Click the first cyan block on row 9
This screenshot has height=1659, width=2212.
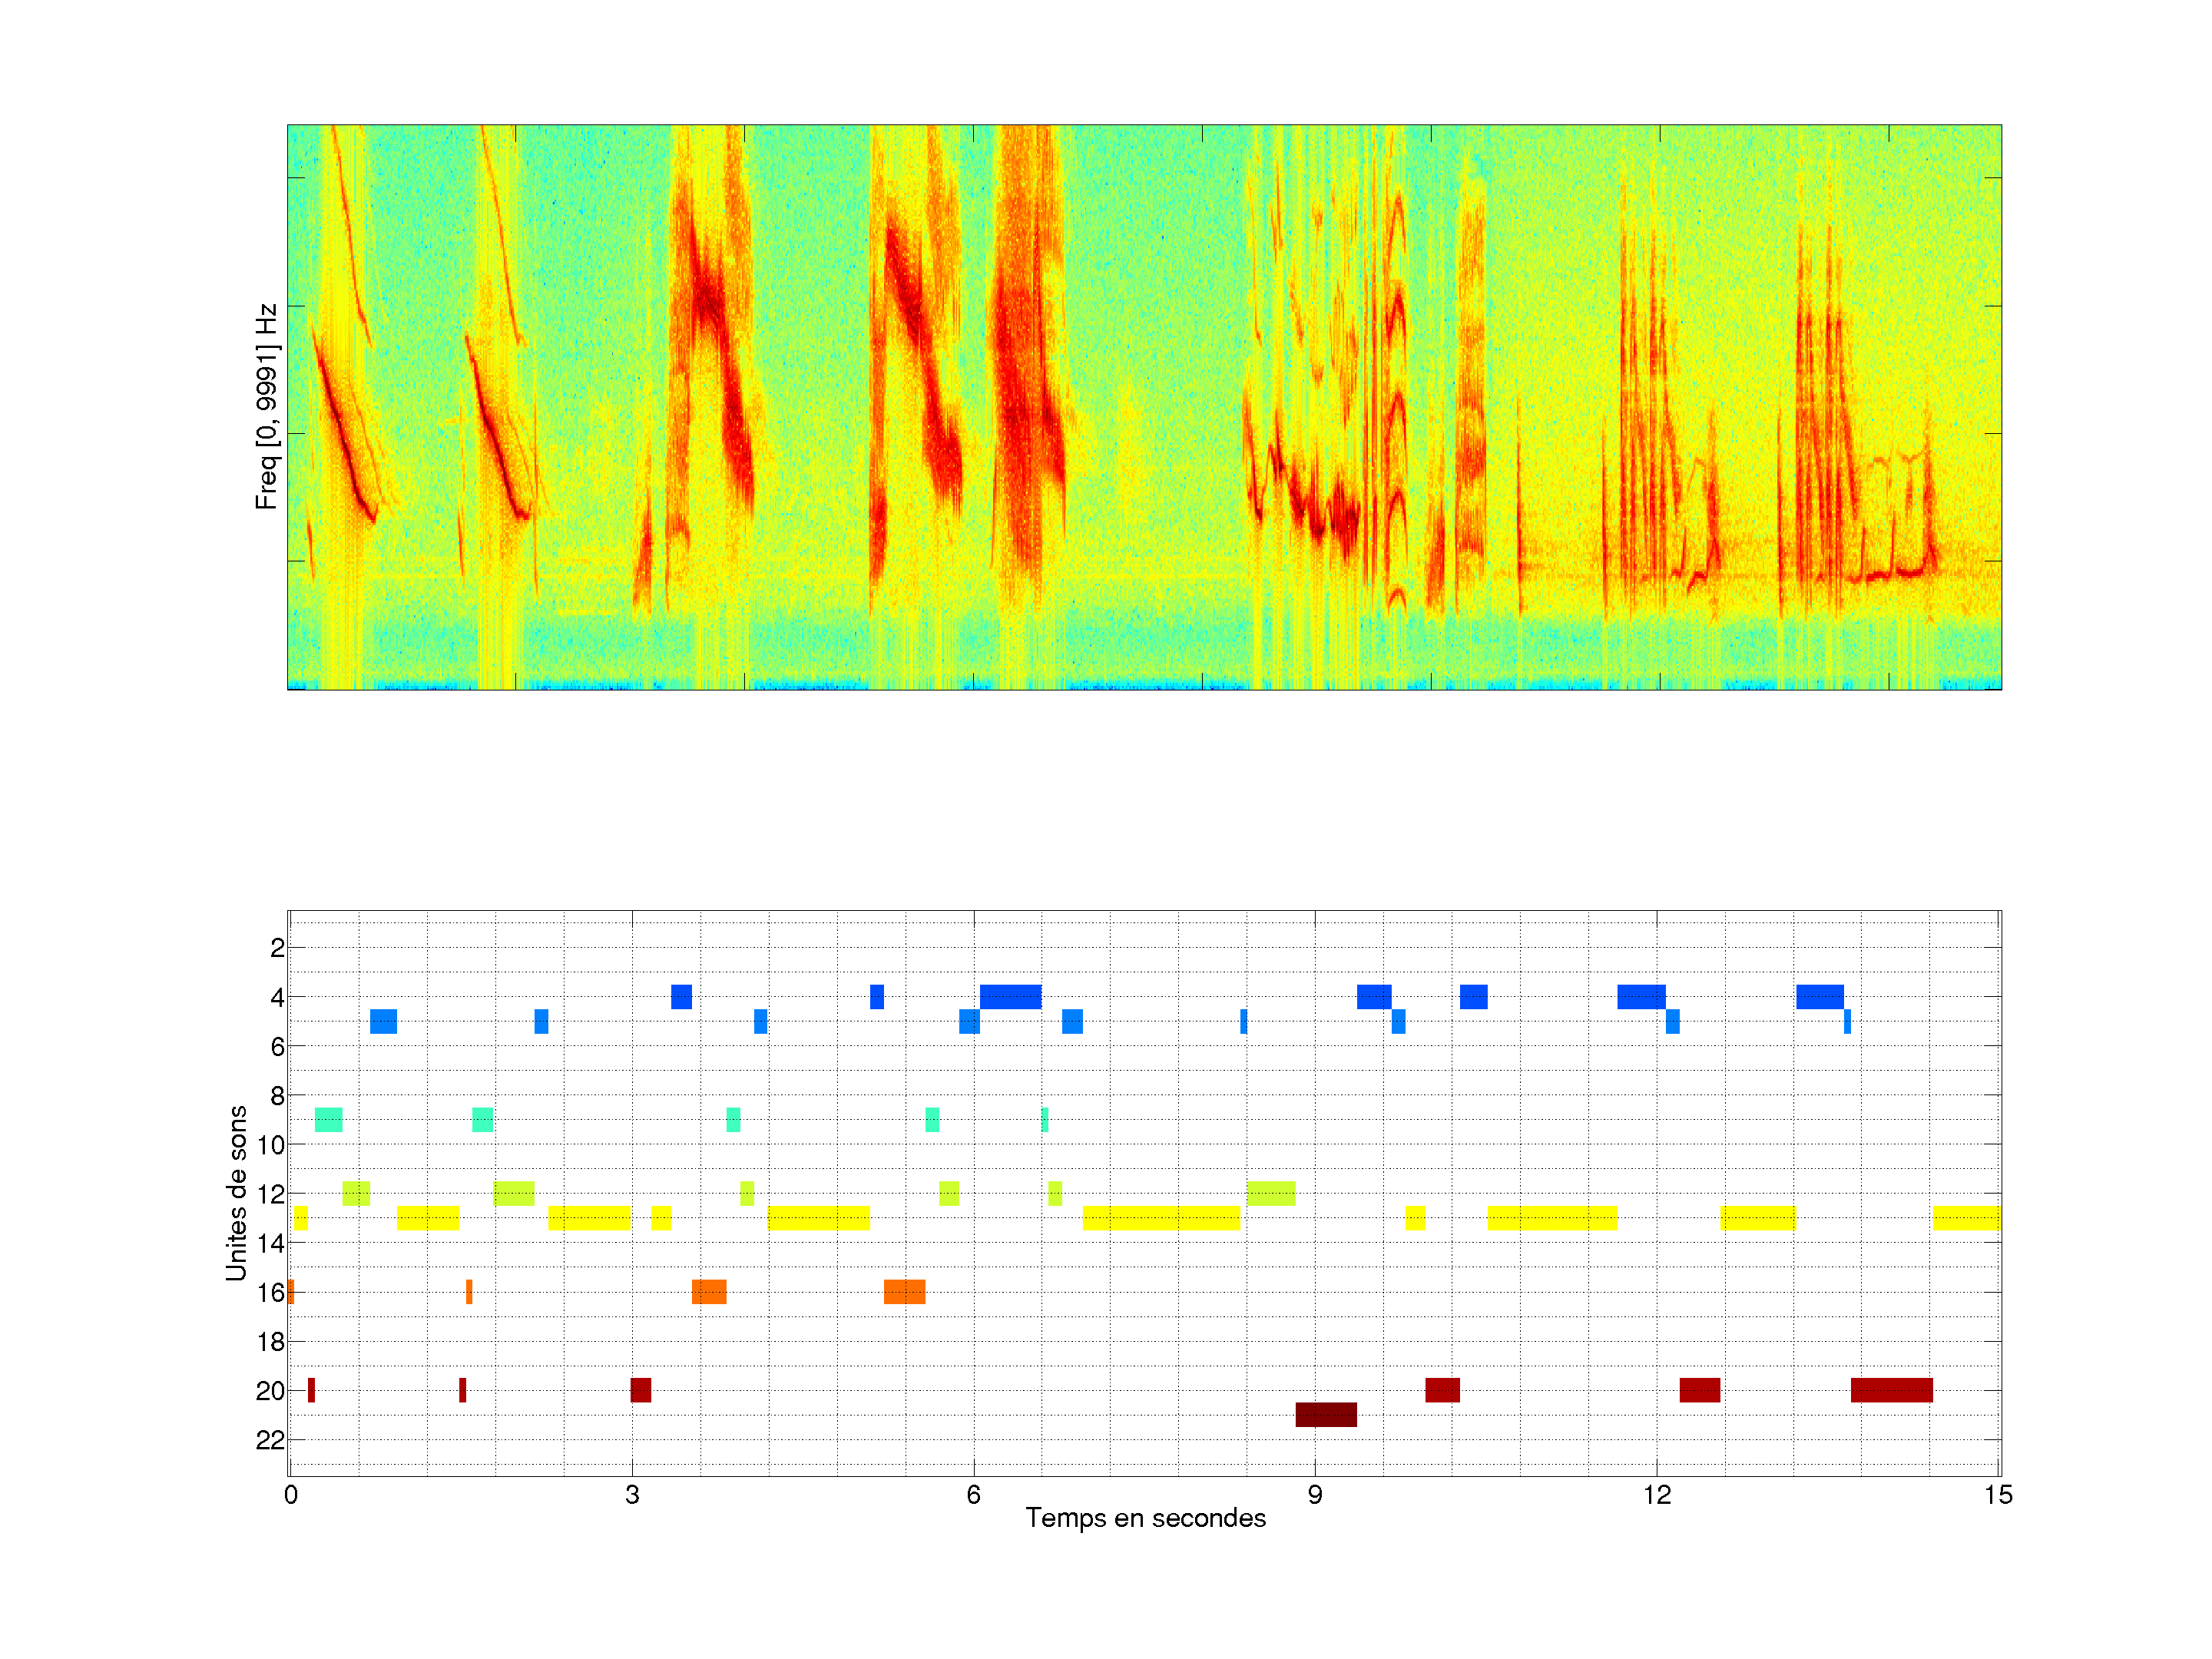point(328,1119)
